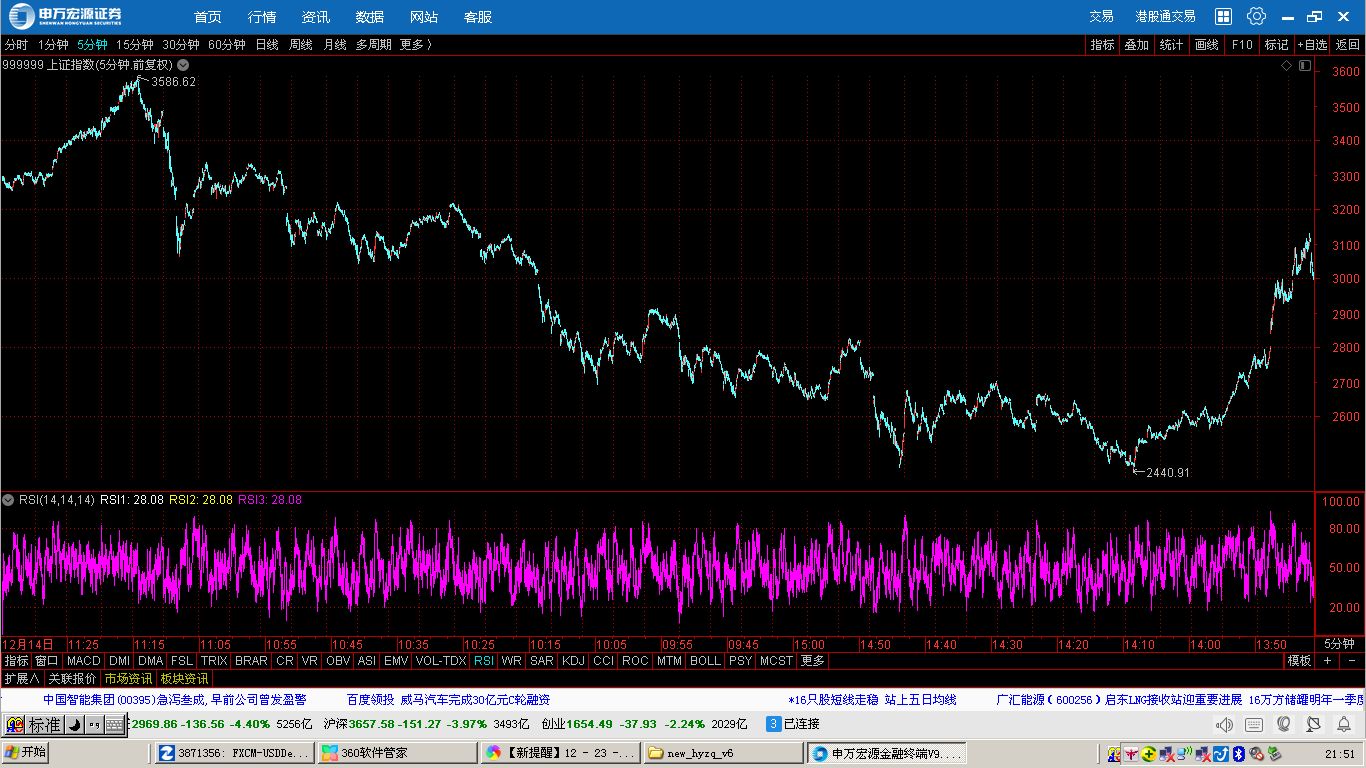This screenshot has height=768, width=1366.
Task: Open the 更多 timeframe dropdown
Action: [x=416, y=44]
